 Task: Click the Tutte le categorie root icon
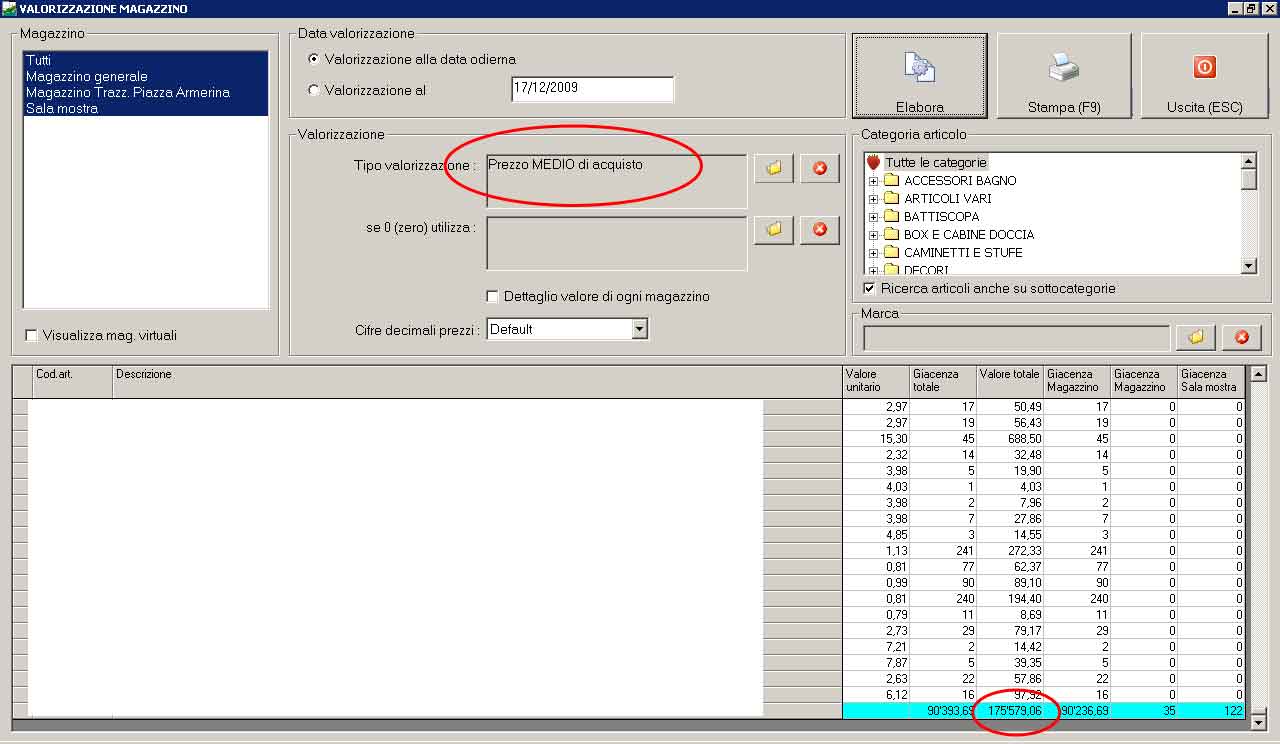click(874, 162)
